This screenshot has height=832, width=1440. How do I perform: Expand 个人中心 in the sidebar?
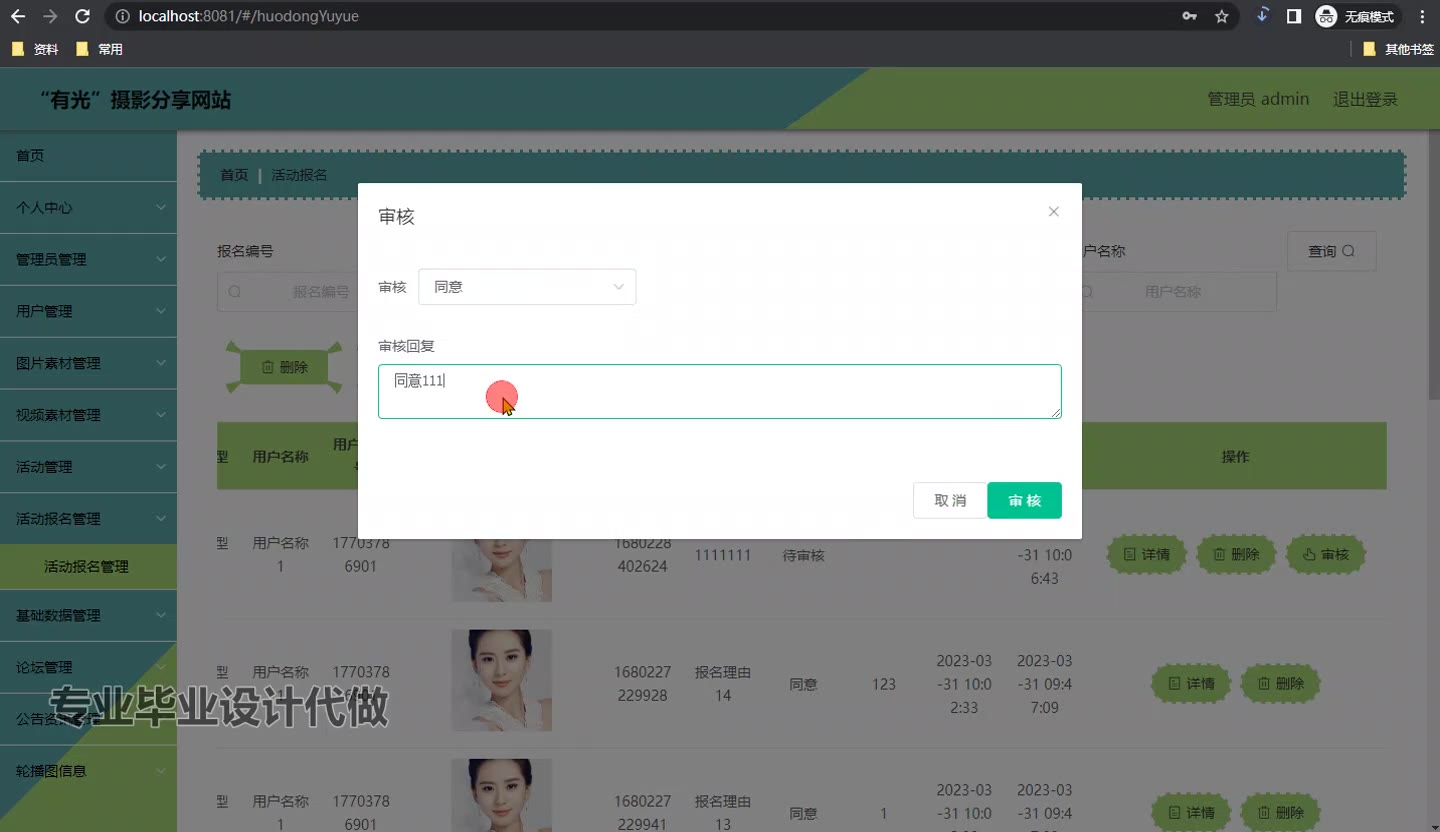(x=88, y=208)
